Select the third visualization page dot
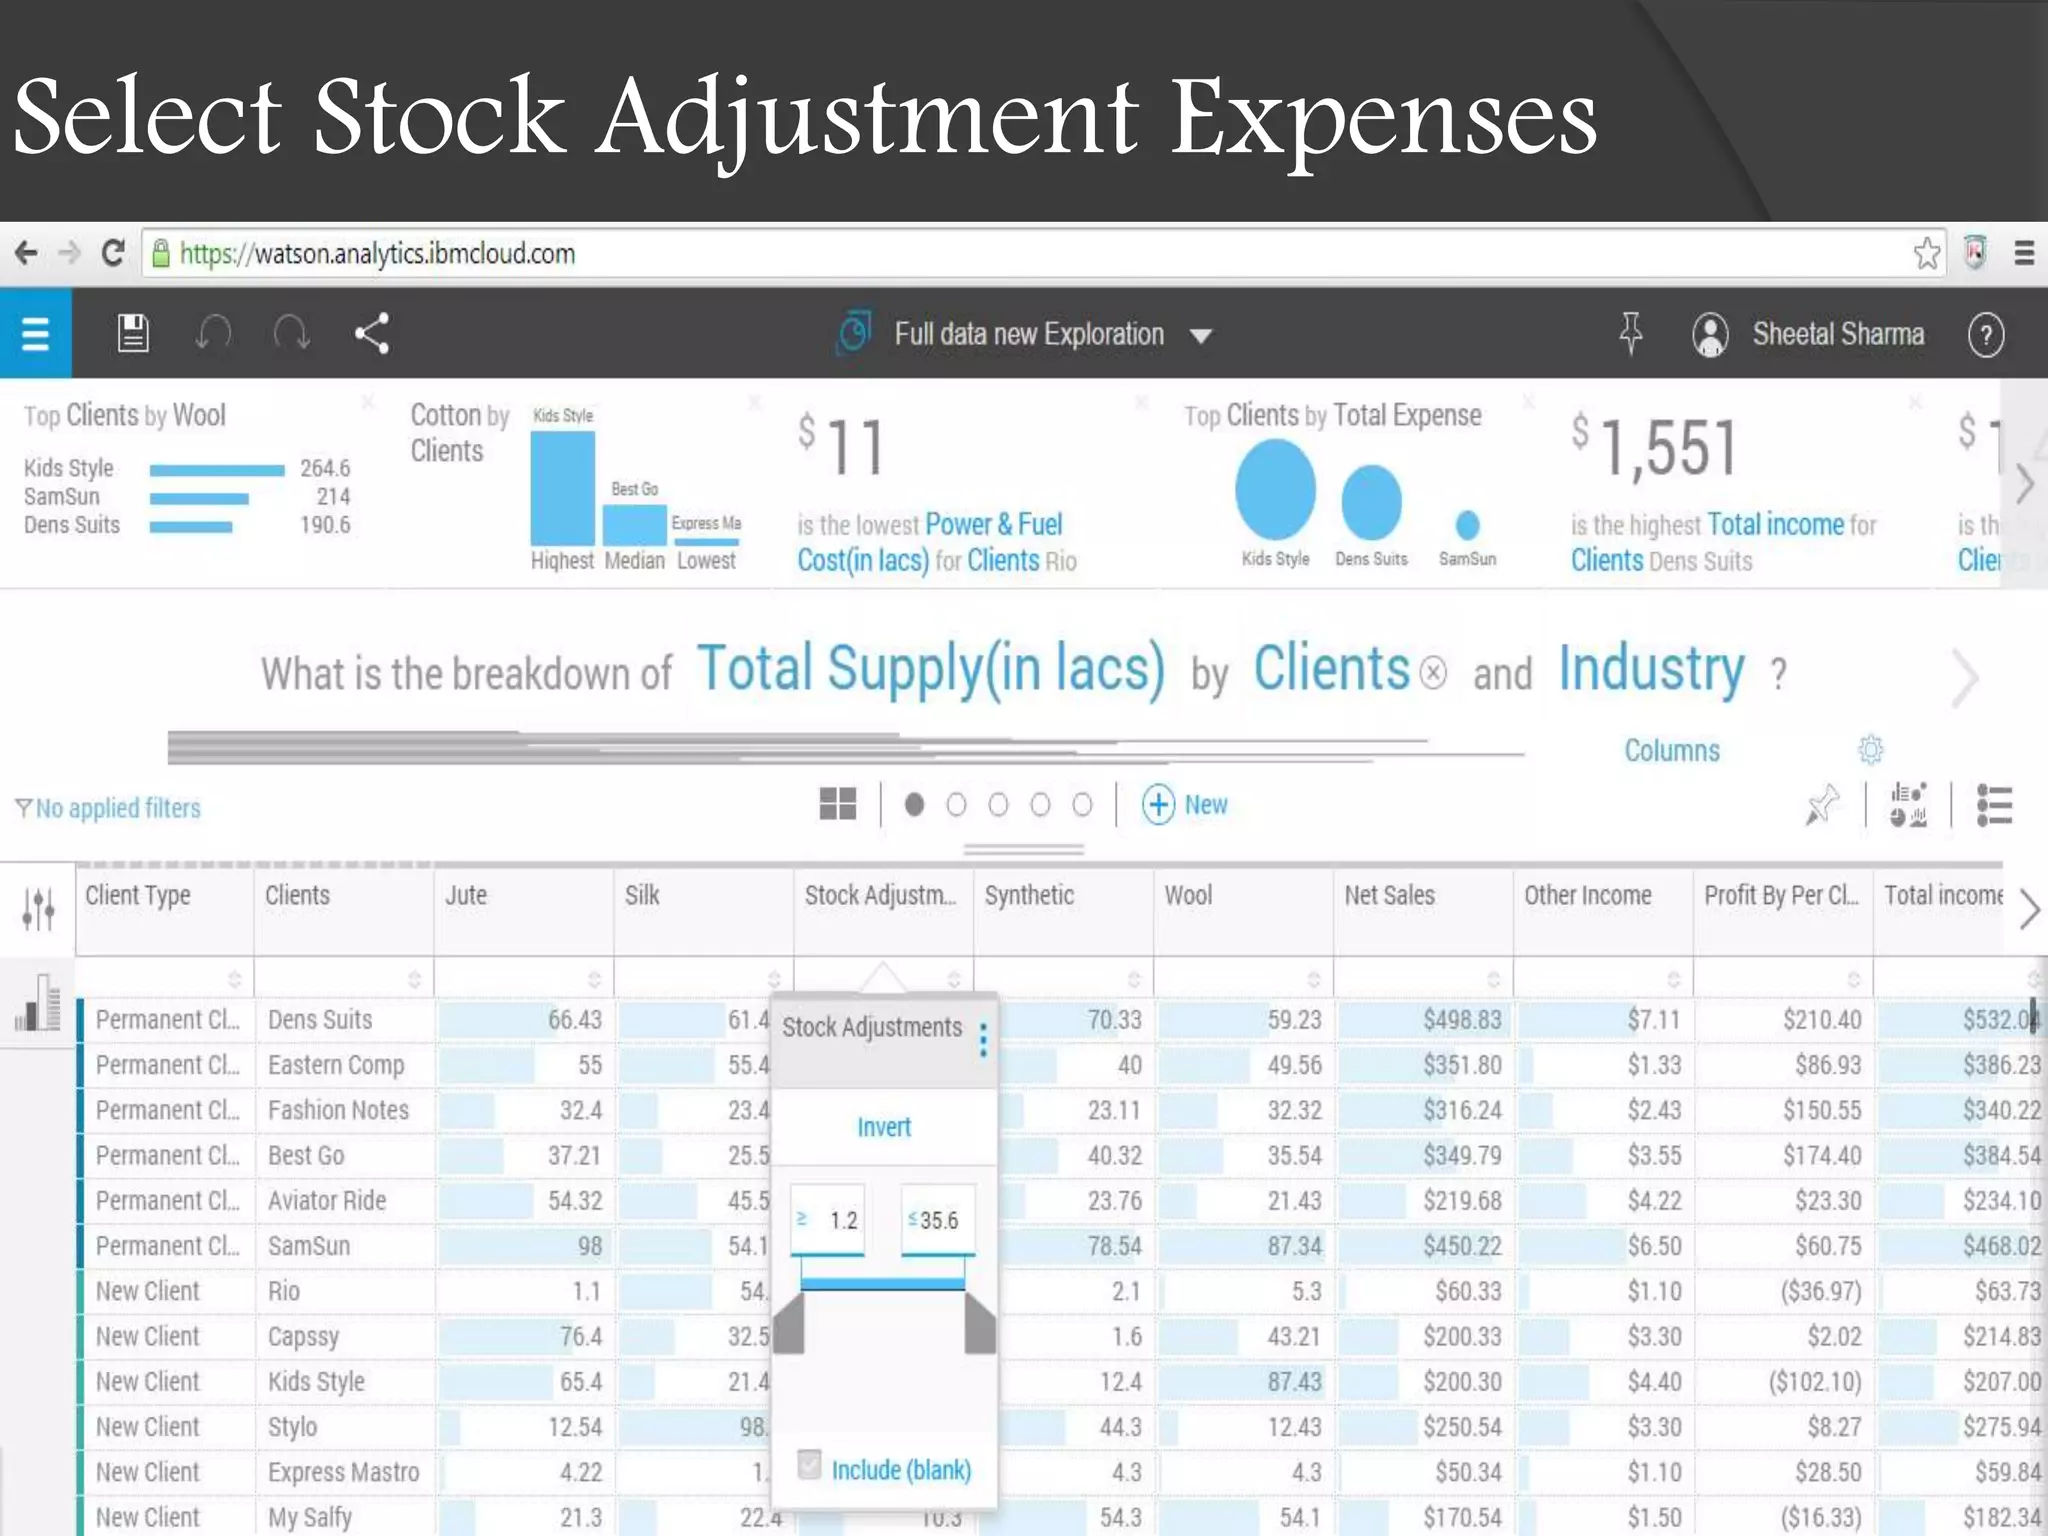The height and width of the screenshot is (1536, 2048). pos(998,805)
